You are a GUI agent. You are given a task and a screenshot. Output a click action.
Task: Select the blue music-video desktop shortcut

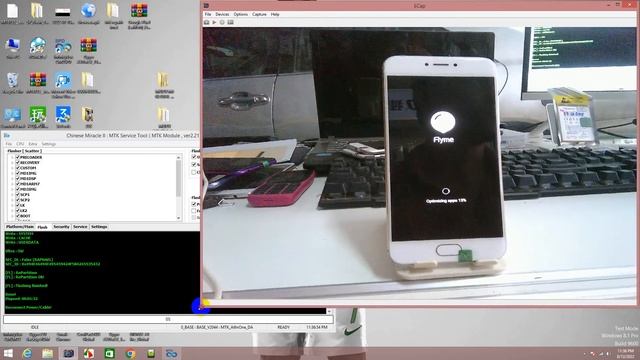[x=63, y=80]
